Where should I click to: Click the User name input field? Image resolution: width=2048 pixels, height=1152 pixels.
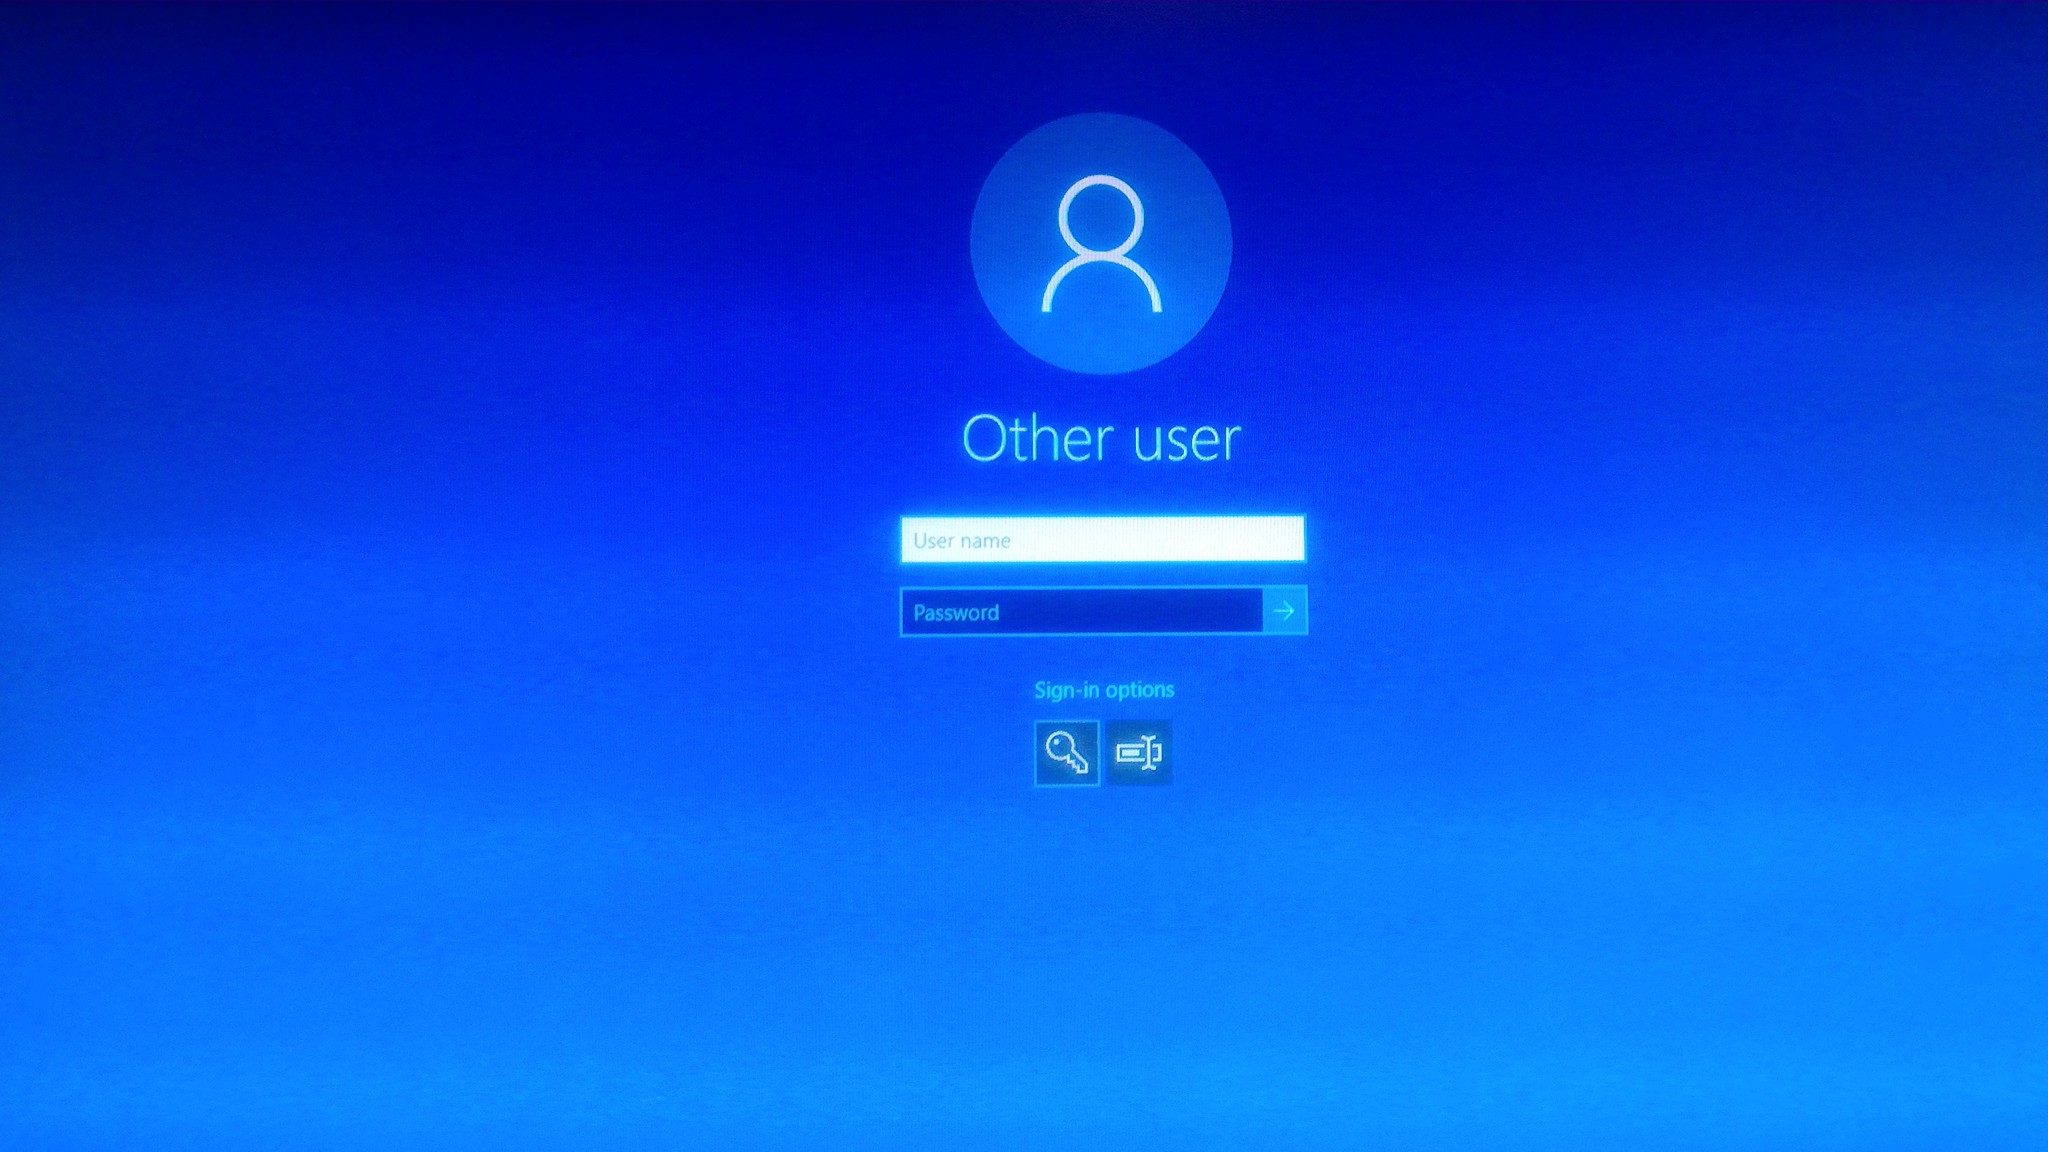(x=1102, y=539)
